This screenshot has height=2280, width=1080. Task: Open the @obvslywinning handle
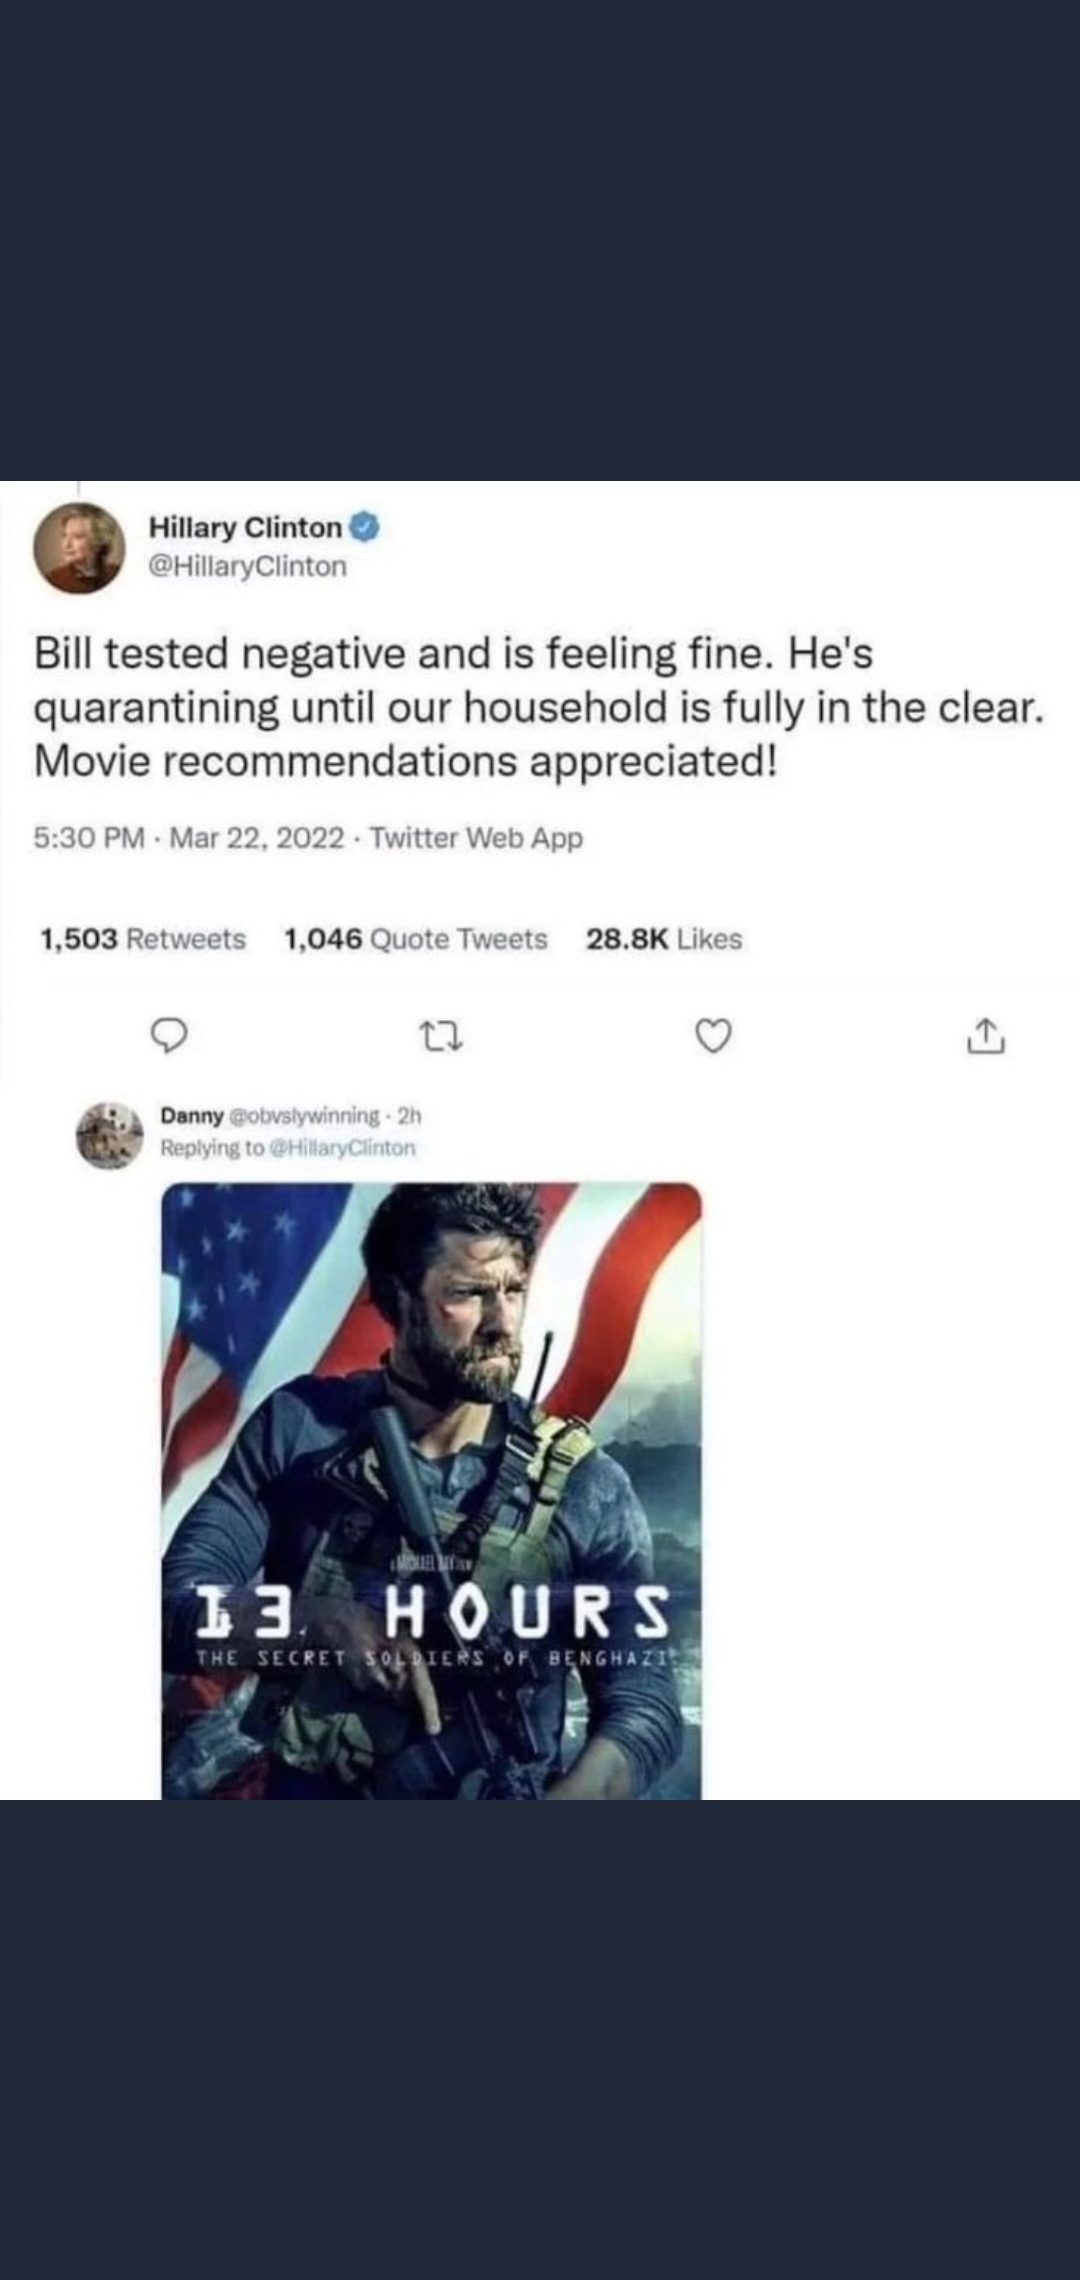[x=305, y=1115]
